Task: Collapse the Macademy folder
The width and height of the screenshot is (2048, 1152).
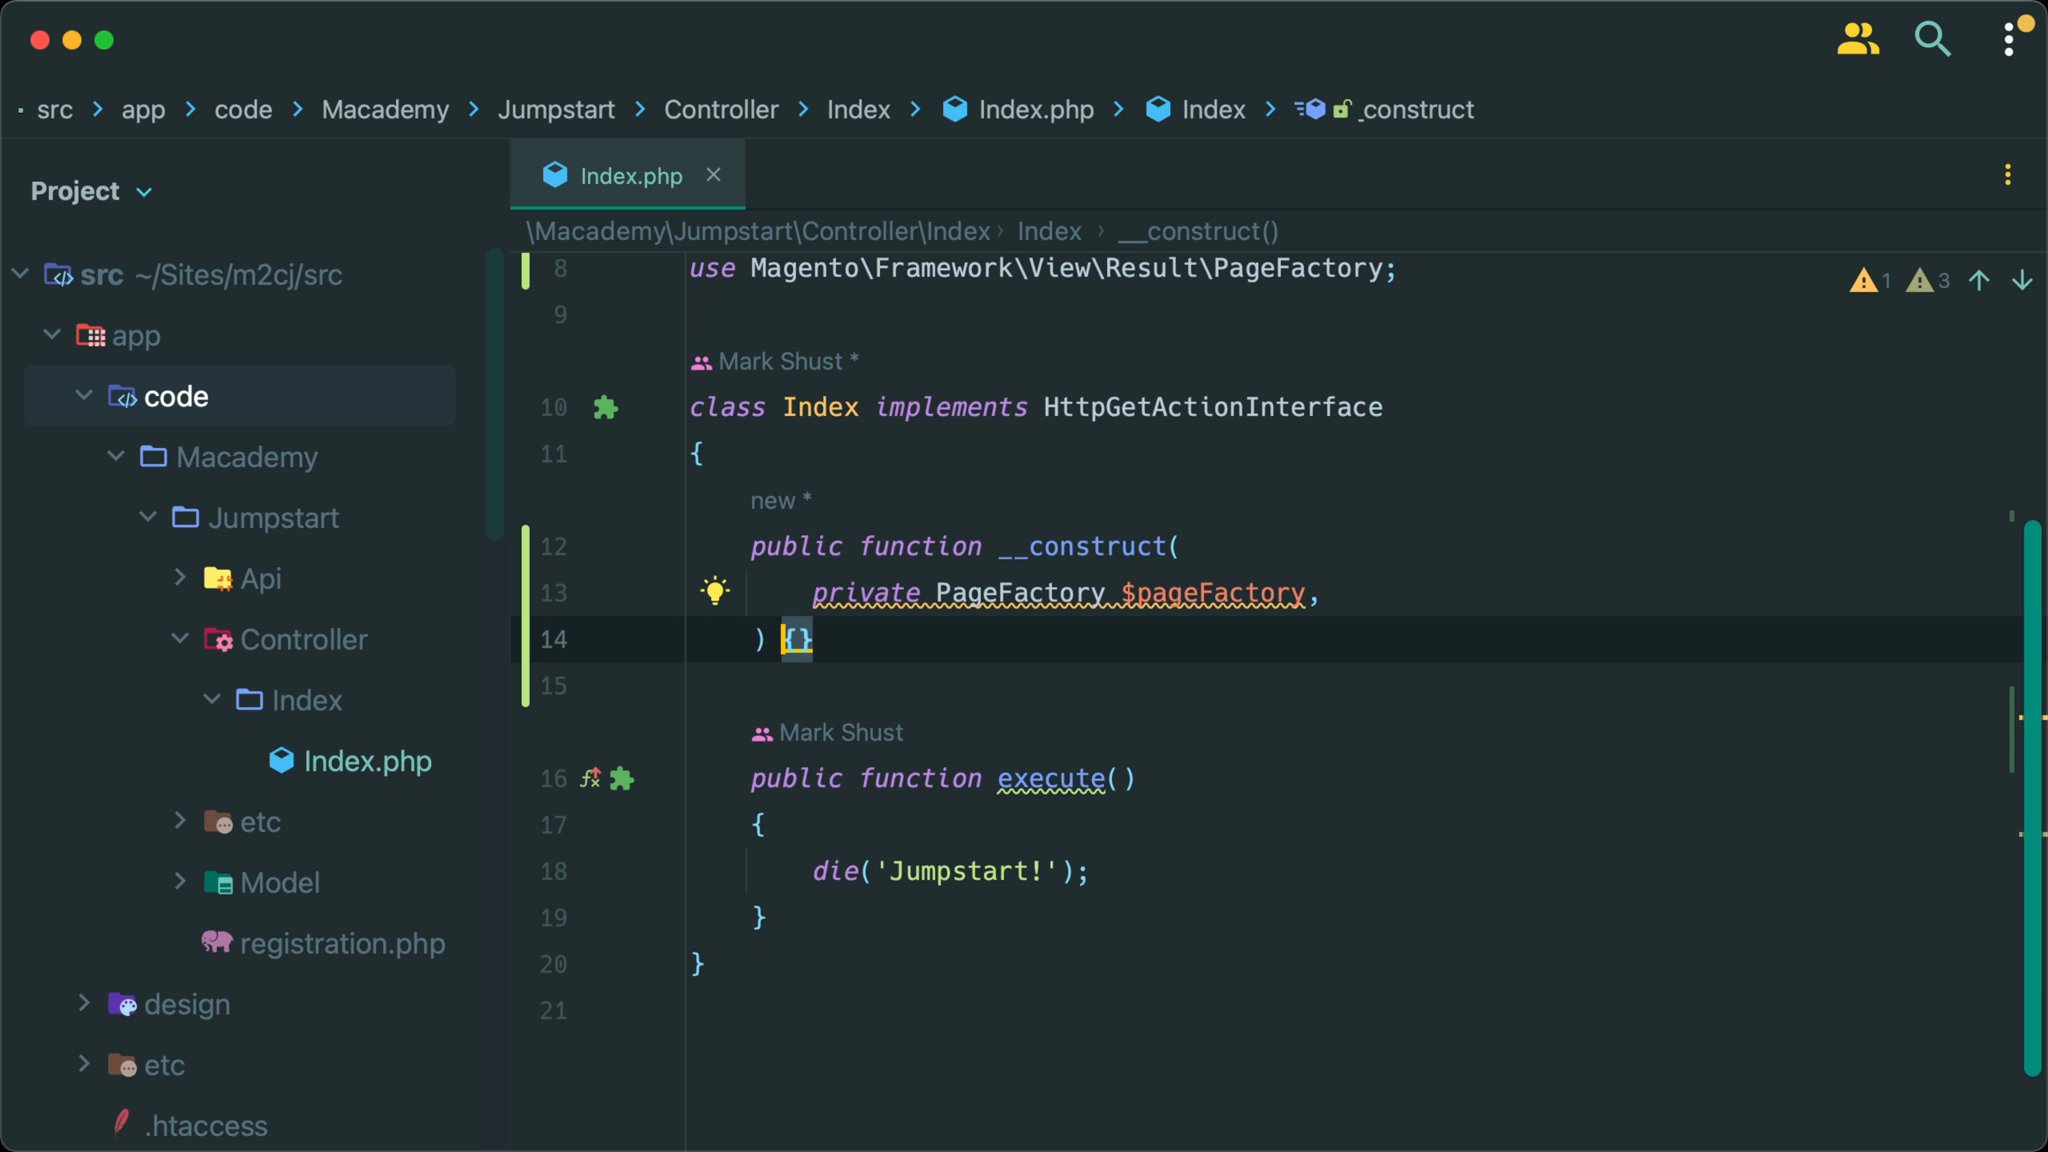Action: click(114, 456)
